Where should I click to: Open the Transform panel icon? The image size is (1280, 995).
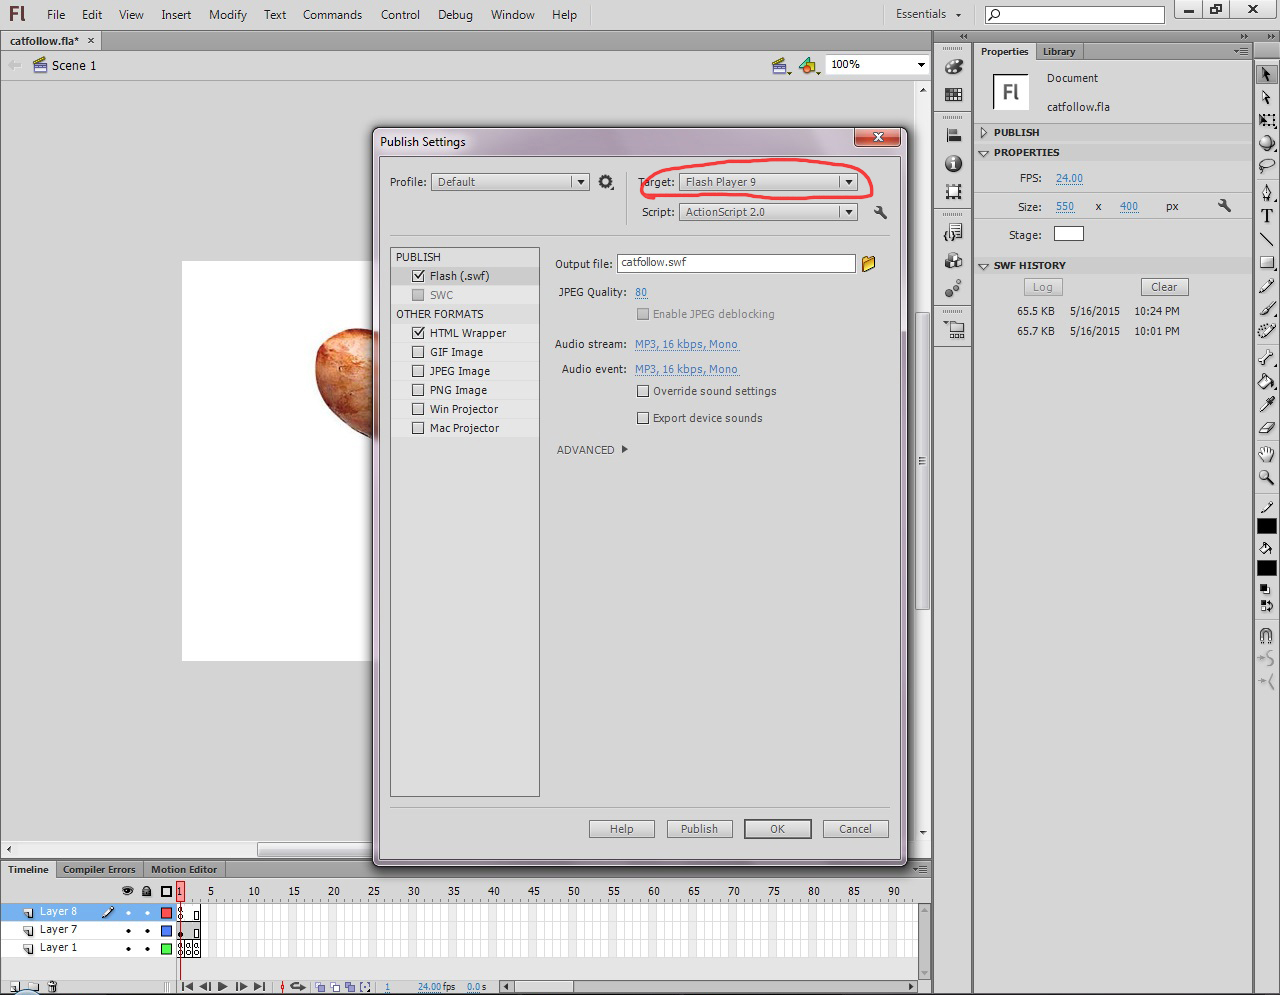[x=954, y=191]
